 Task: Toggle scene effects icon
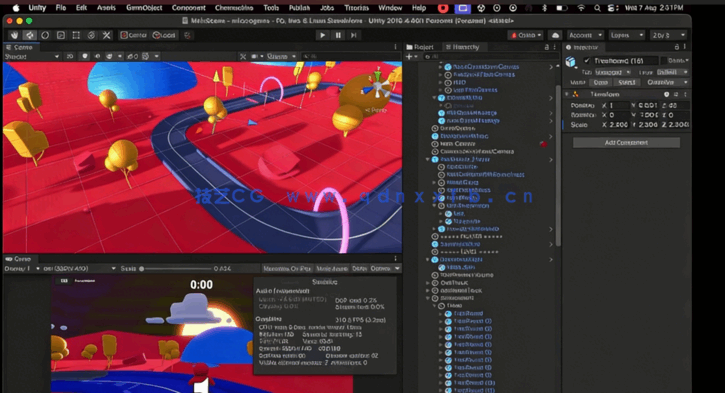(109, 56)
